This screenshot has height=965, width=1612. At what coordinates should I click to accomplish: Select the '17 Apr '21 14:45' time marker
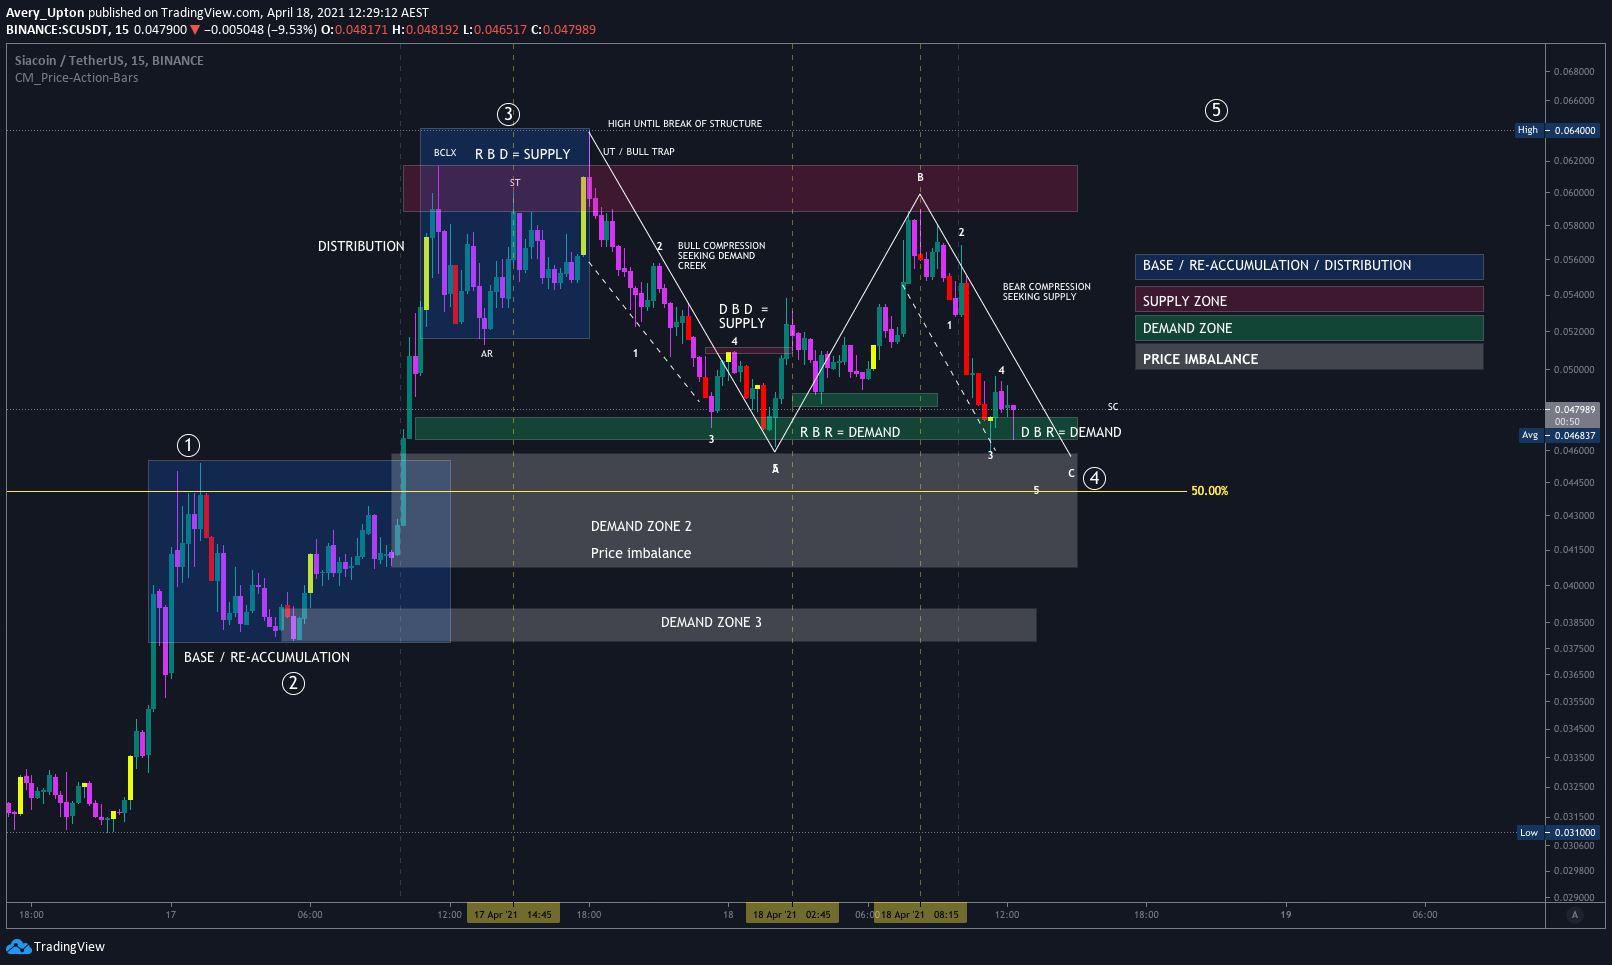pyautogui.click(x=513, y=914)
